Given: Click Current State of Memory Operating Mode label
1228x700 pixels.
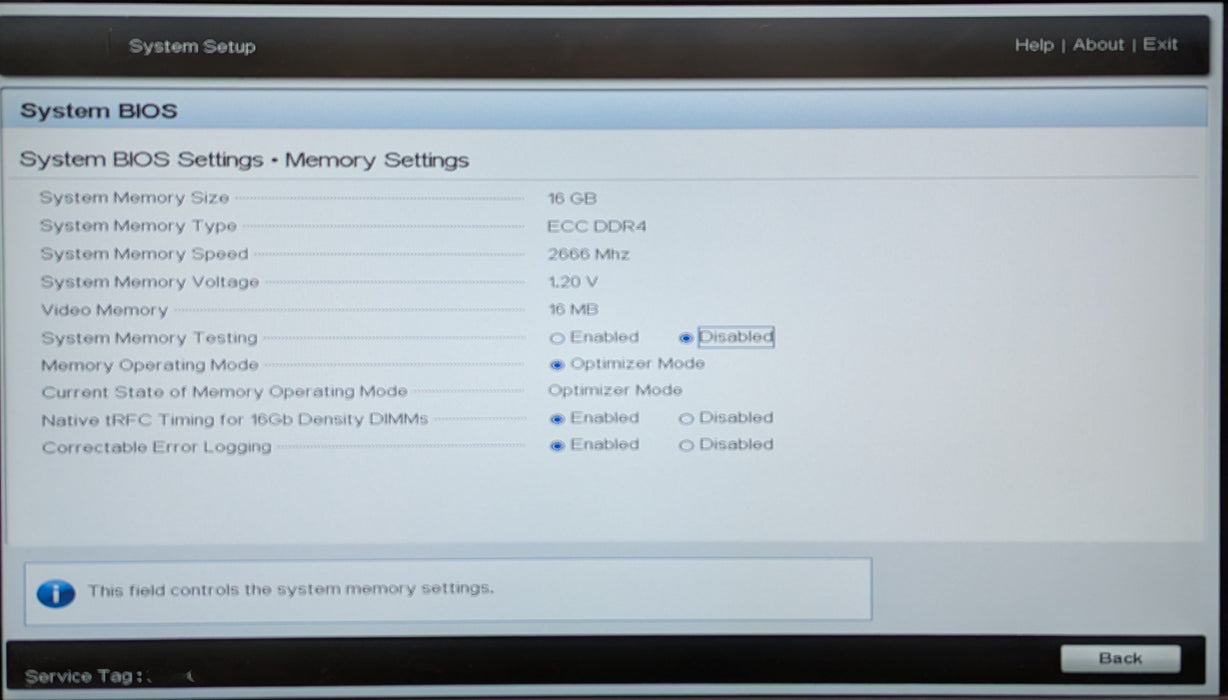Looking at the screenshot, I should [x=224, y=392].
